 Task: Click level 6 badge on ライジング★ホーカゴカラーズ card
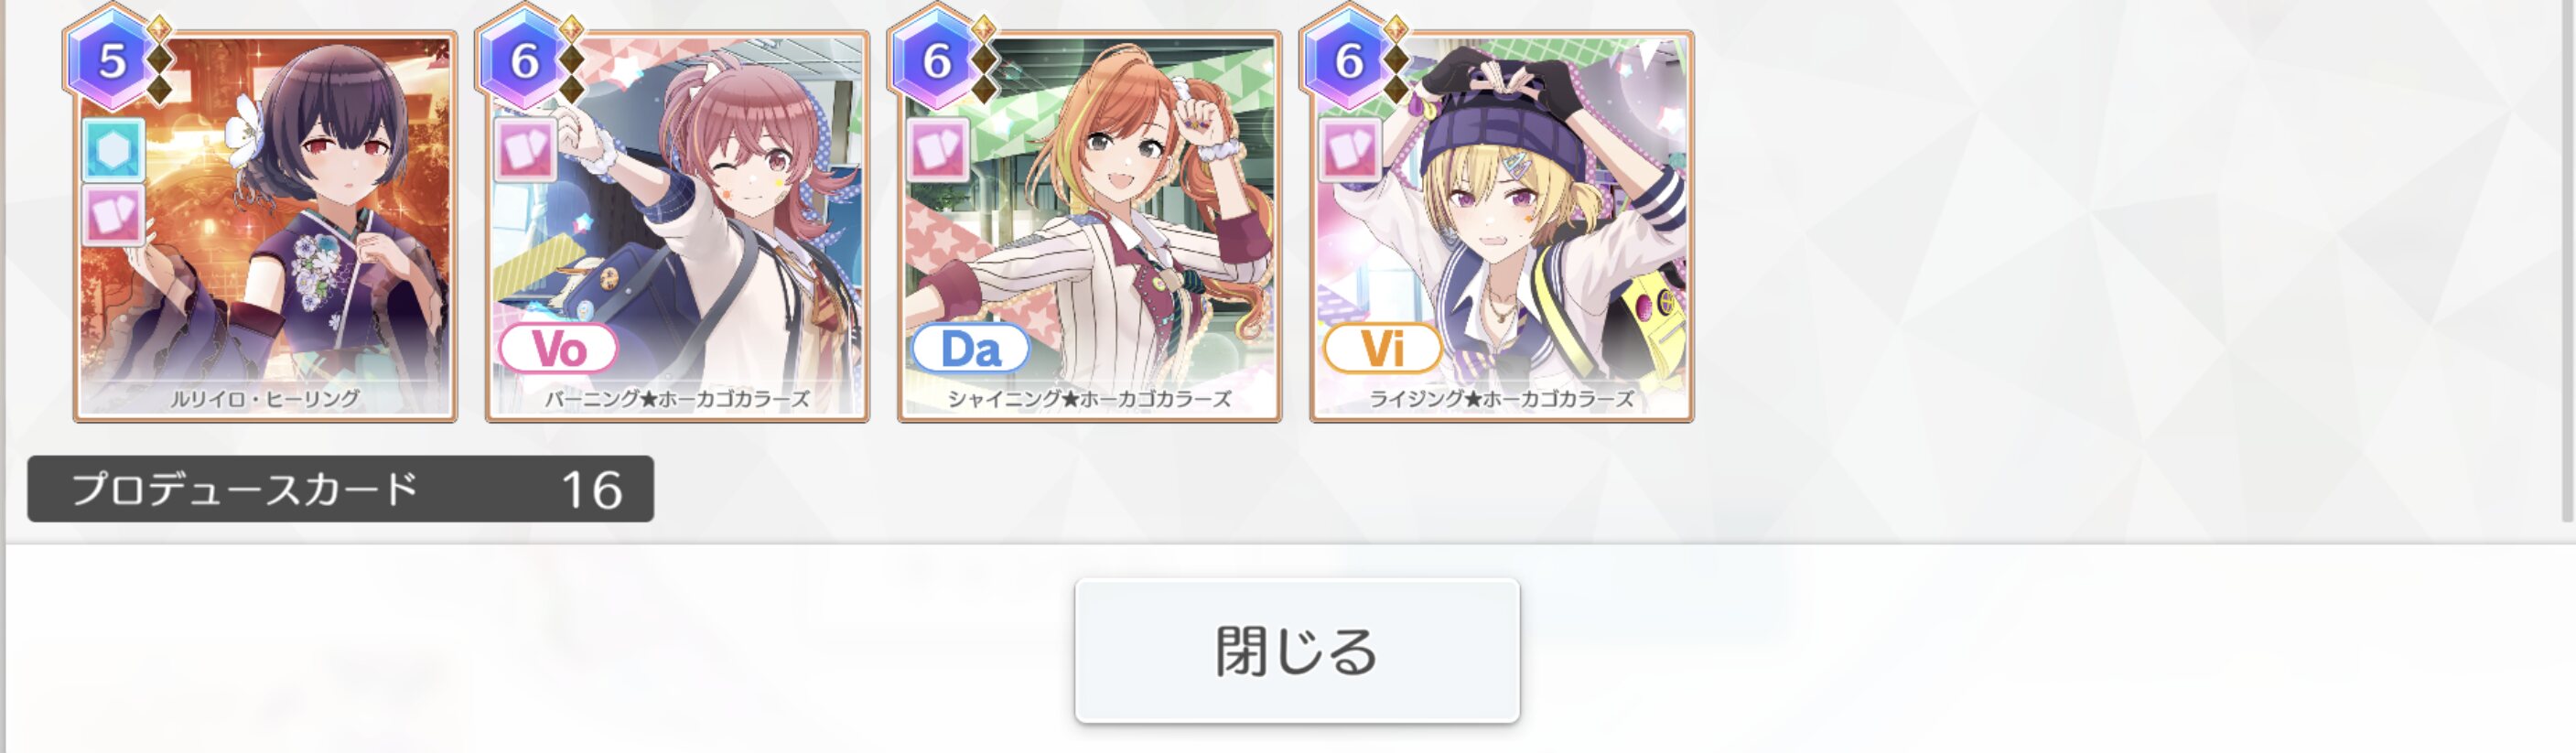pos(1348,60)
